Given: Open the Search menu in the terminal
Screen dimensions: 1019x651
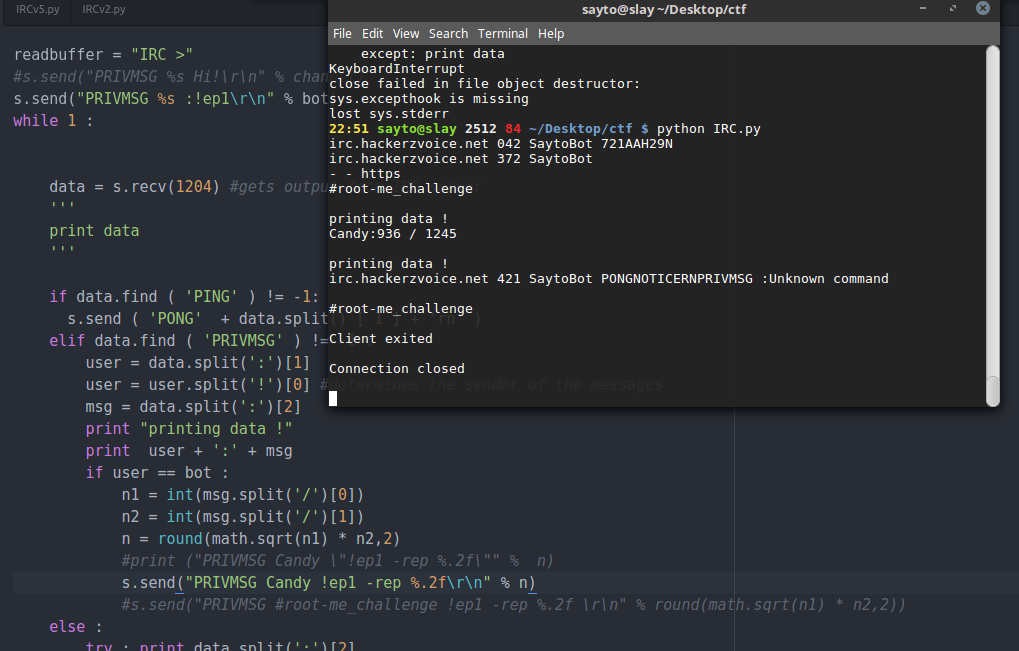Looking at the screenshot, I should tap(448, 34).
